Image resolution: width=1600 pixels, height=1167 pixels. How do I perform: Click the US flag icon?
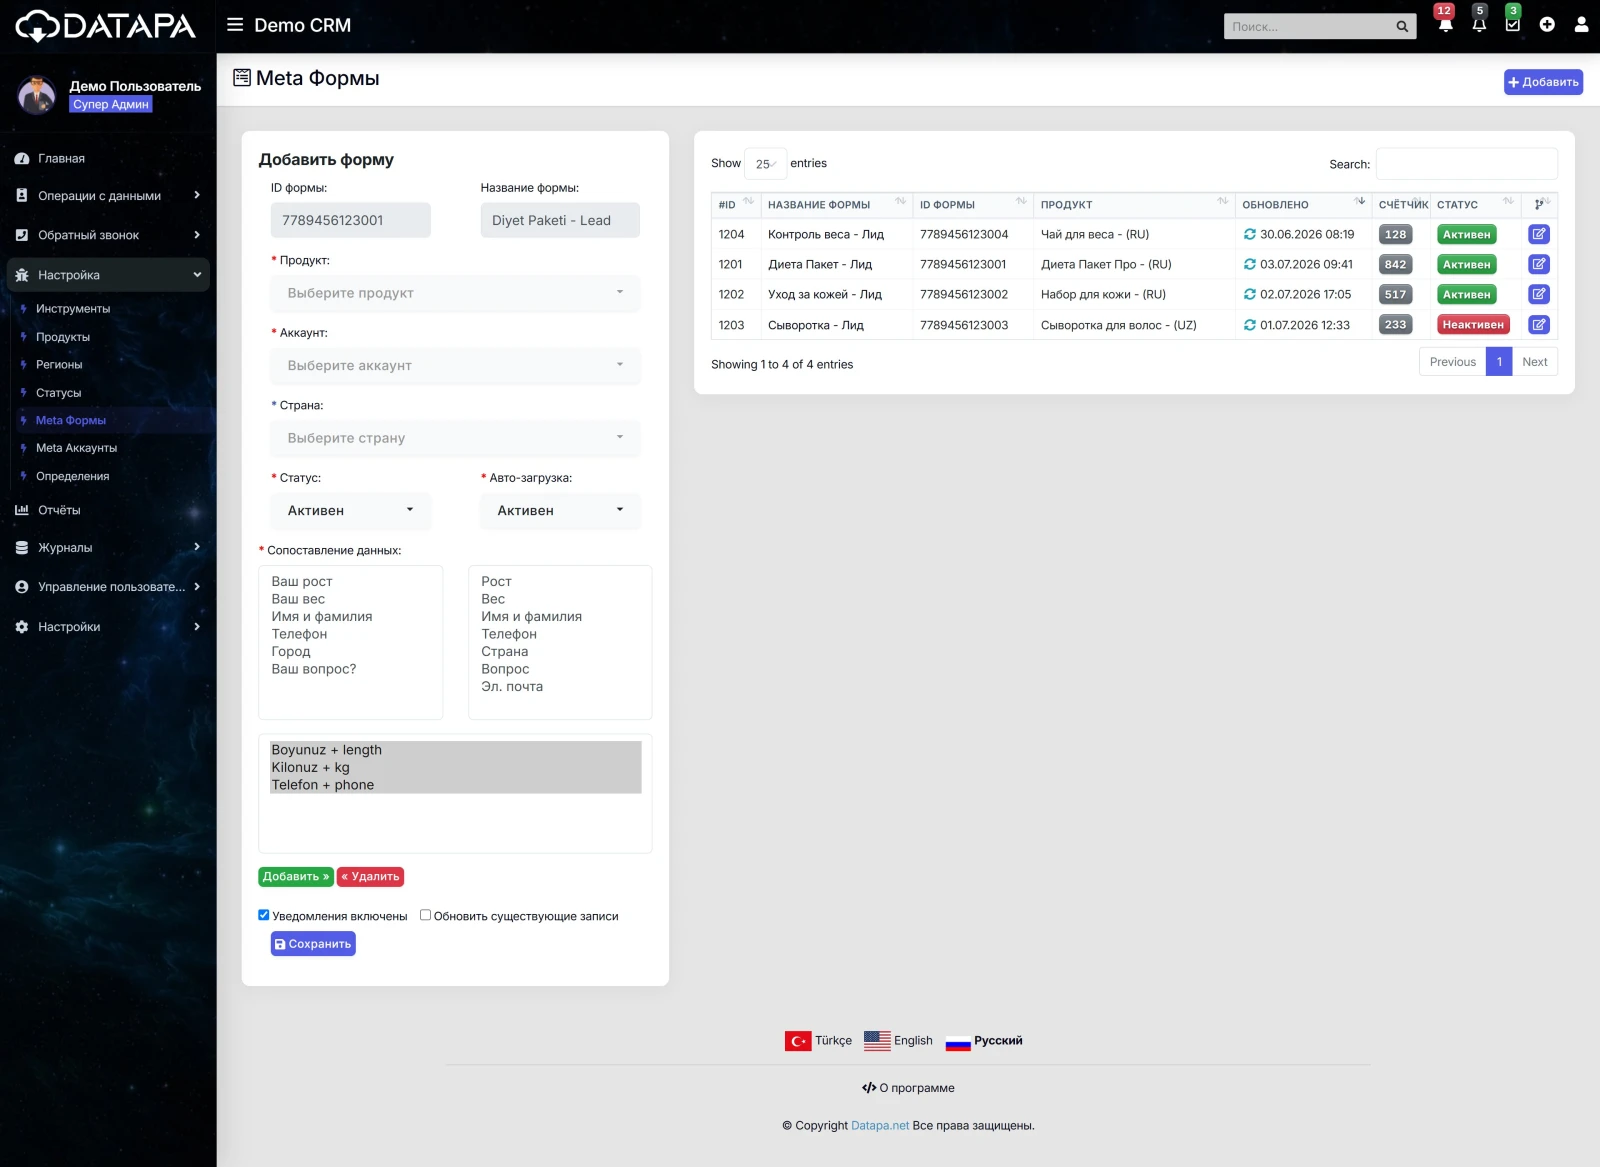tap(877, 1041)
